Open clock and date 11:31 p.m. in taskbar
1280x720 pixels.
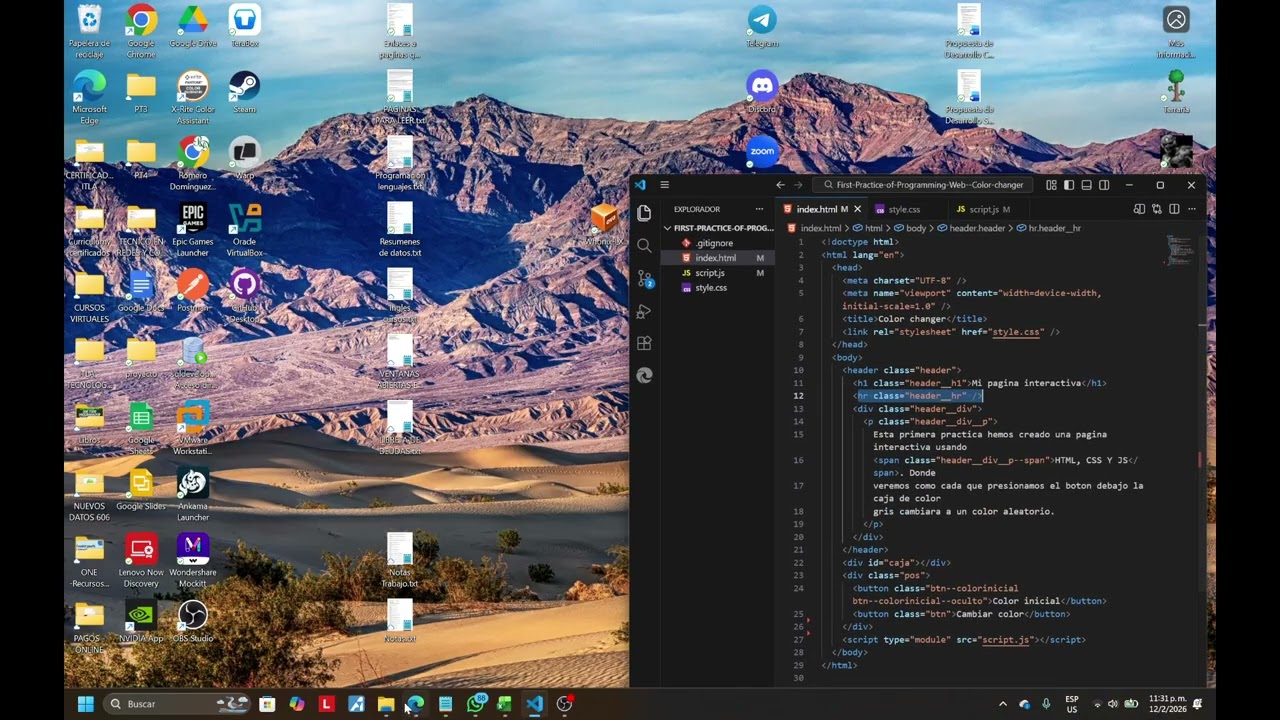pyautogui.click(x=1166, y=704)
